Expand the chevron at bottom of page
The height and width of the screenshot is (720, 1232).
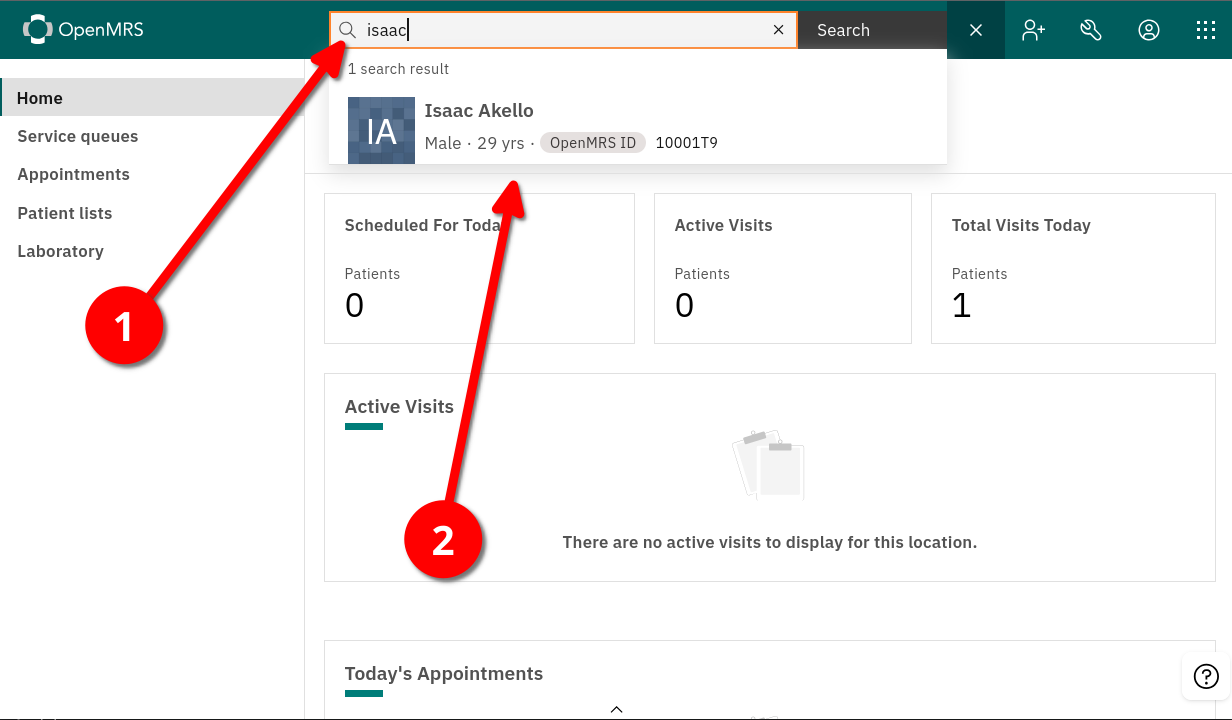point(616,709)
